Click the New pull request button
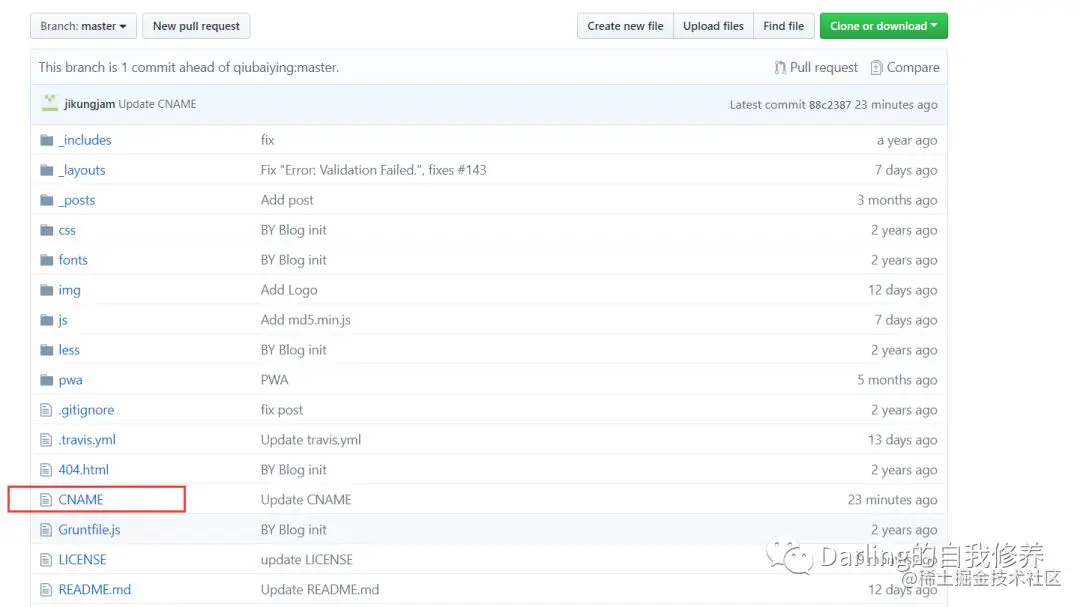Image resolution: width=1080 pixels, height=607 pixels. tap(196, 26)
